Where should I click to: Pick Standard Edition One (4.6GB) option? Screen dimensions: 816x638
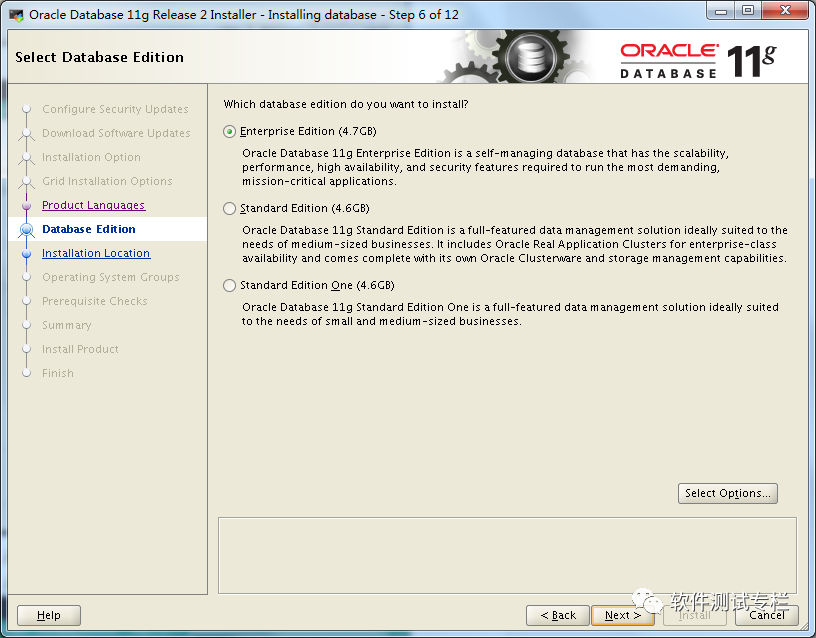(230, 286)
